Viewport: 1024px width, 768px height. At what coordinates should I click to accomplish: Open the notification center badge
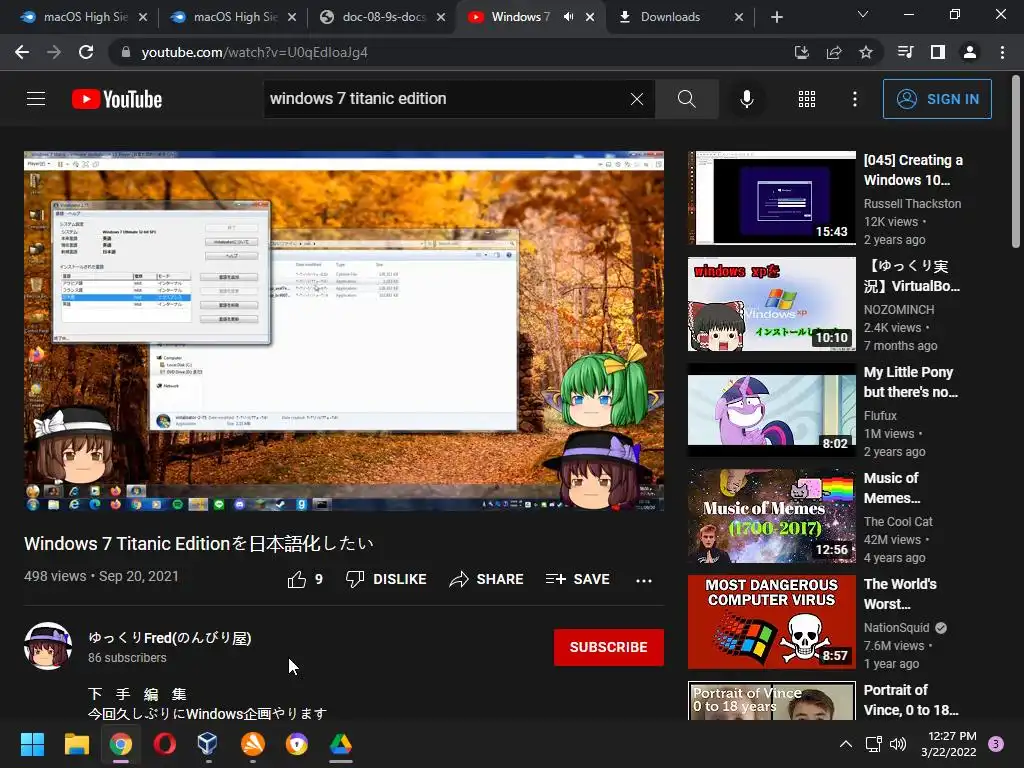[996, 744]
